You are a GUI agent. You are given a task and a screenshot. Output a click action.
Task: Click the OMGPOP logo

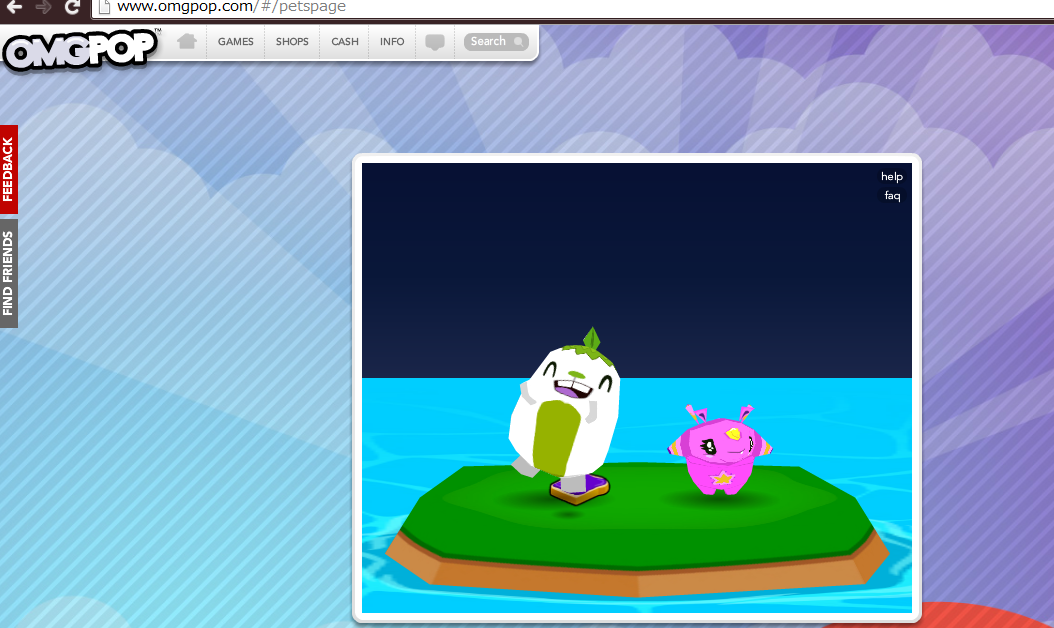click(80, 49)
